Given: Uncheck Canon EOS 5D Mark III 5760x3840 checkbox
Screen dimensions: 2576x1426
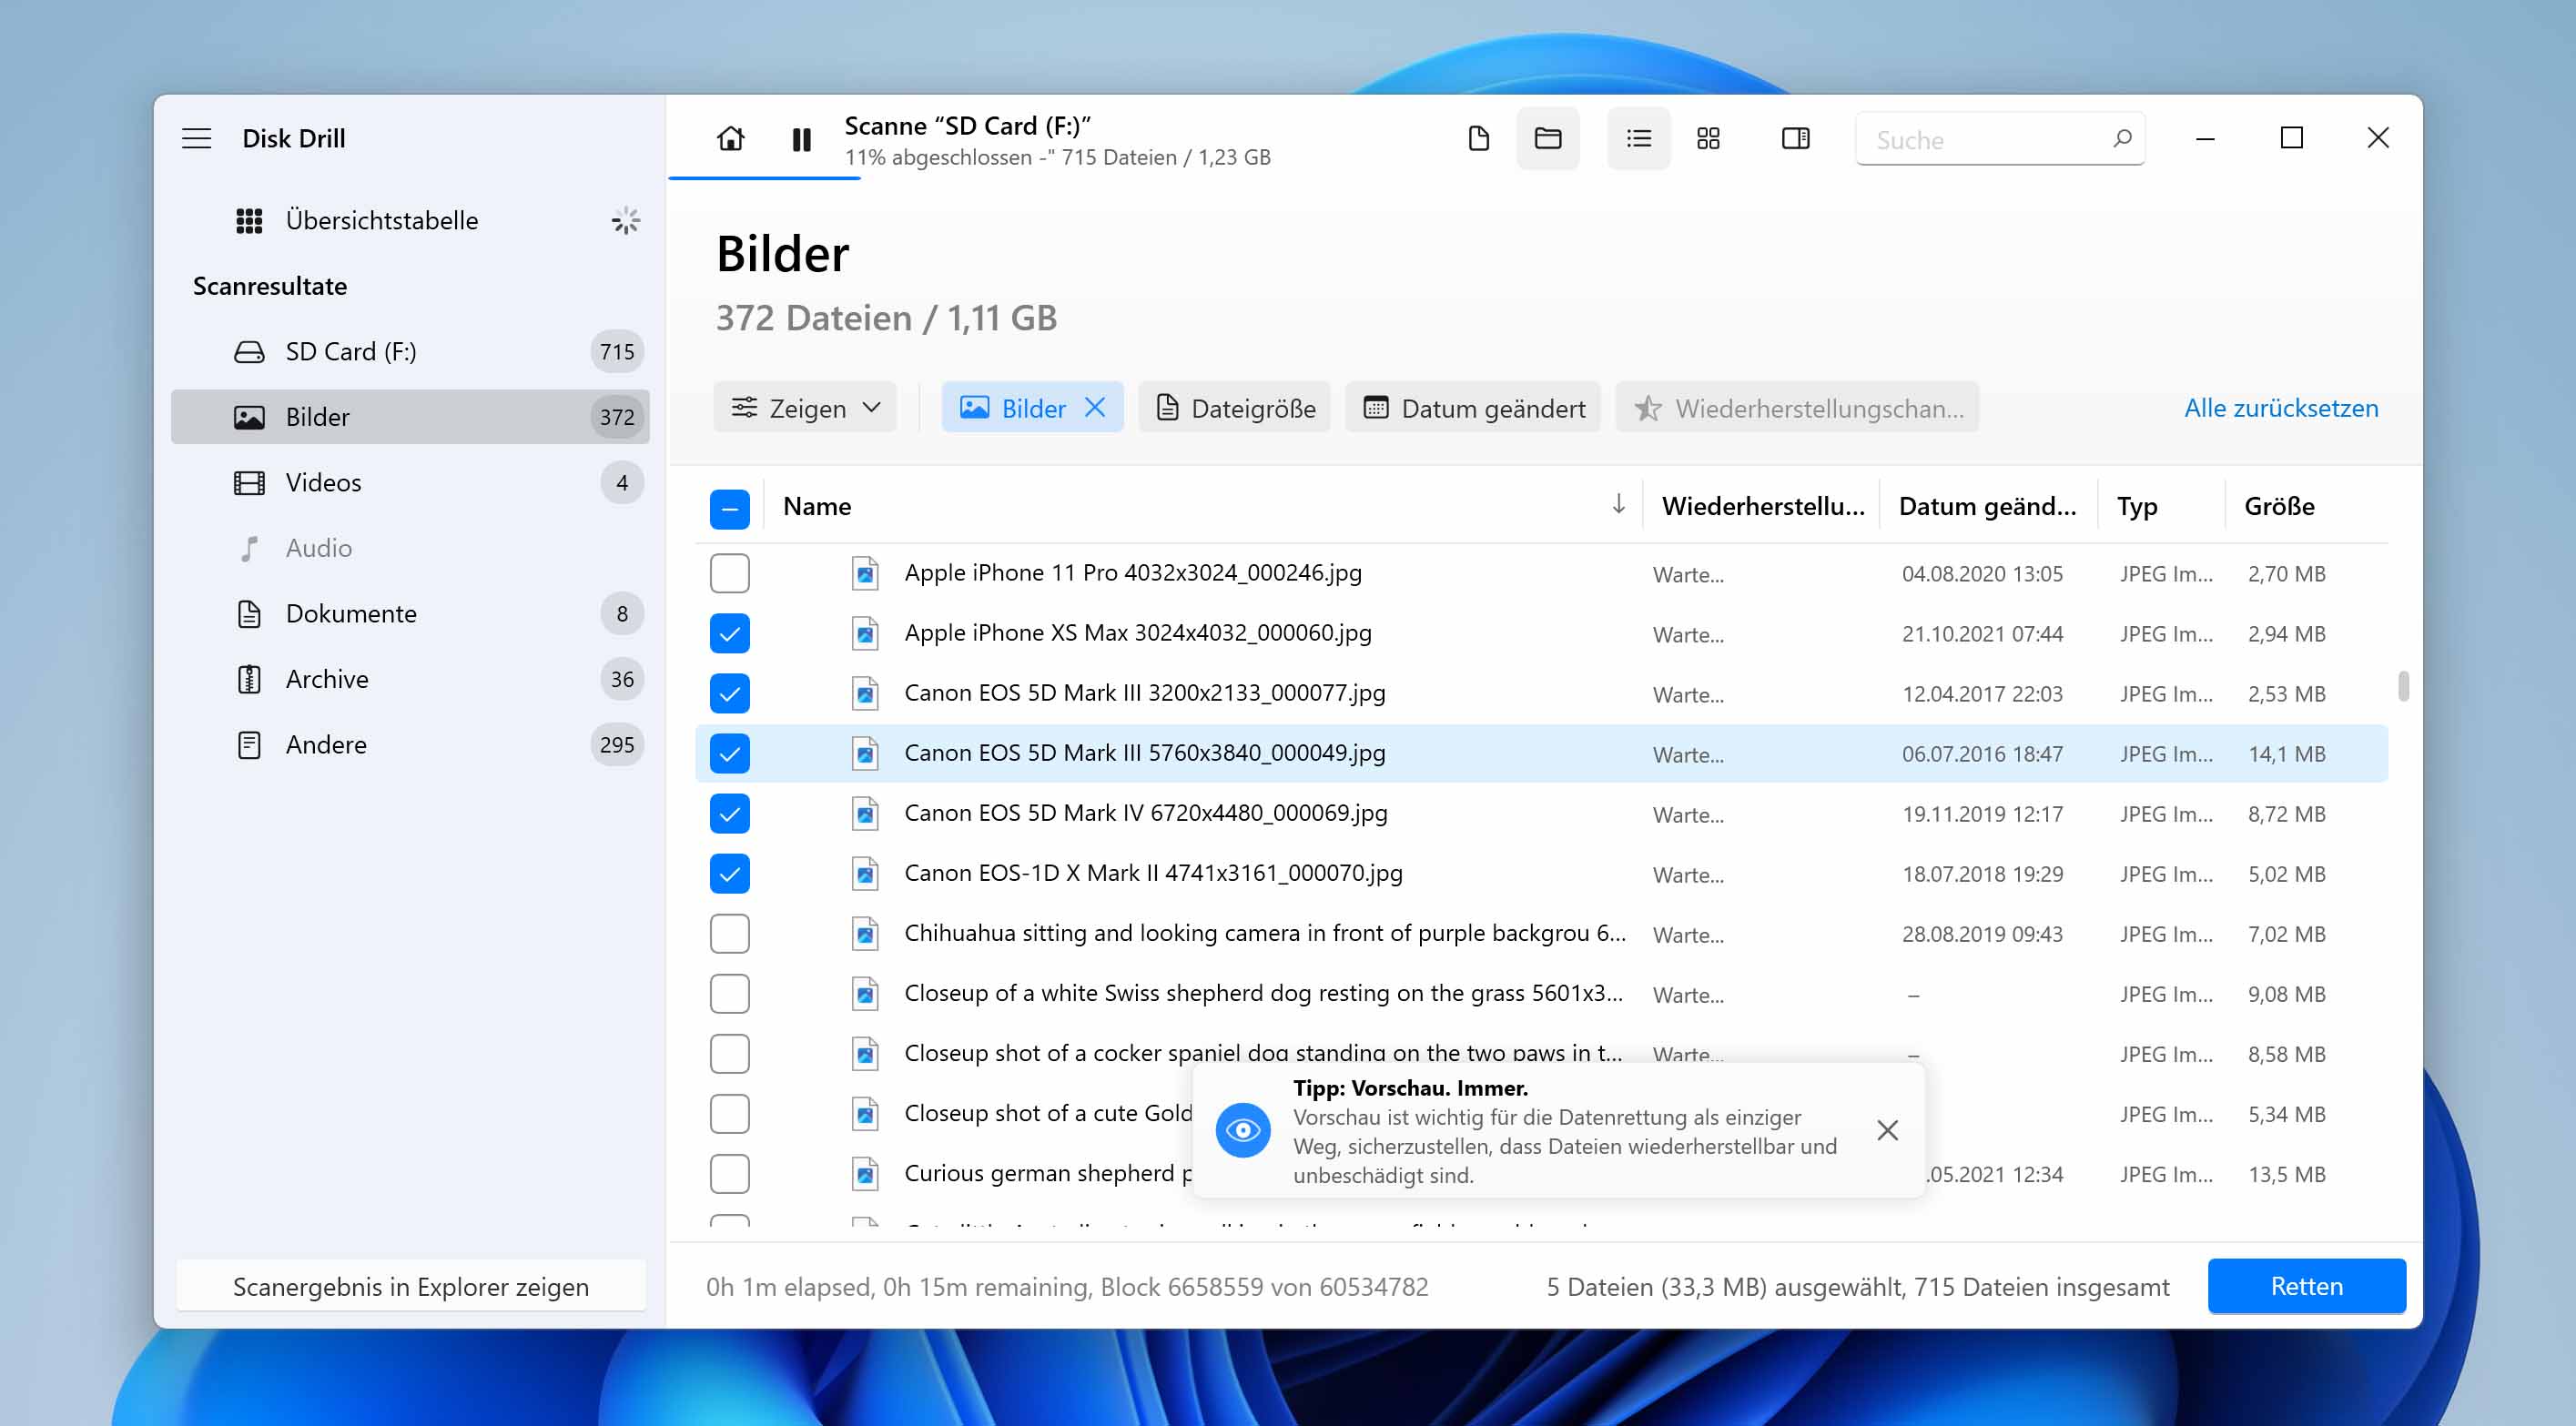Looking at the screenshot, I should pos(729,753).
